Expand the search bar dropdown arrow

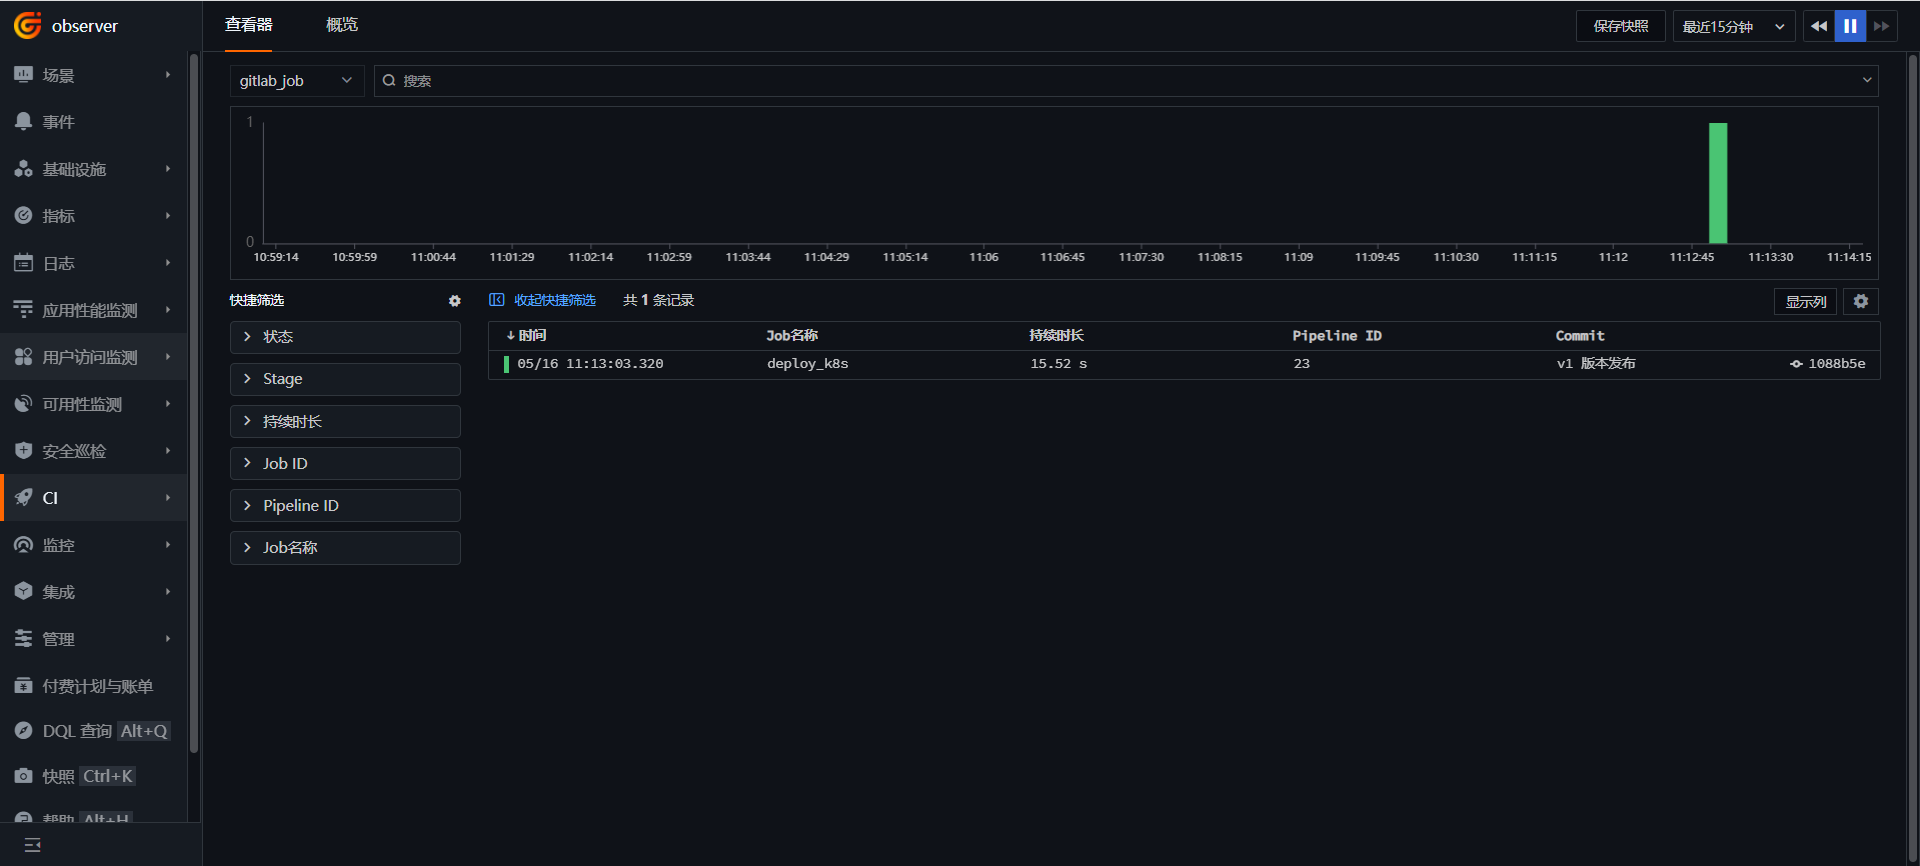1866,81
